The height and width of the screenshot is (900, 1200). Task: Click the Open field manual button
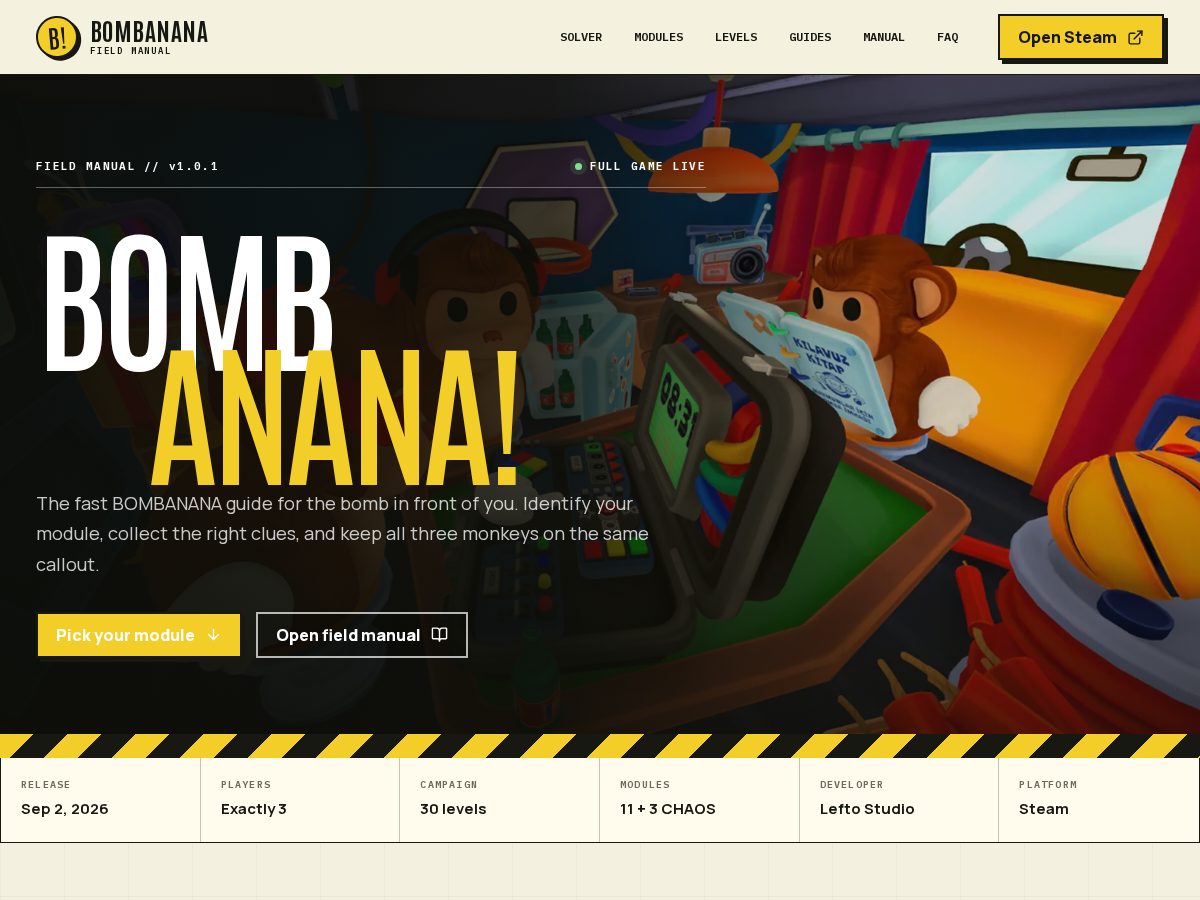click(x=362, y=635)
